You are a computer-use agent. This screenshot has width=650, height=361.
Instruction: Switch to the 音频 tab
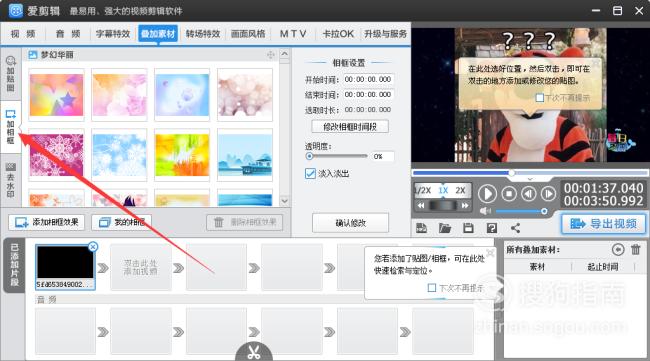[x=68, y=34]
